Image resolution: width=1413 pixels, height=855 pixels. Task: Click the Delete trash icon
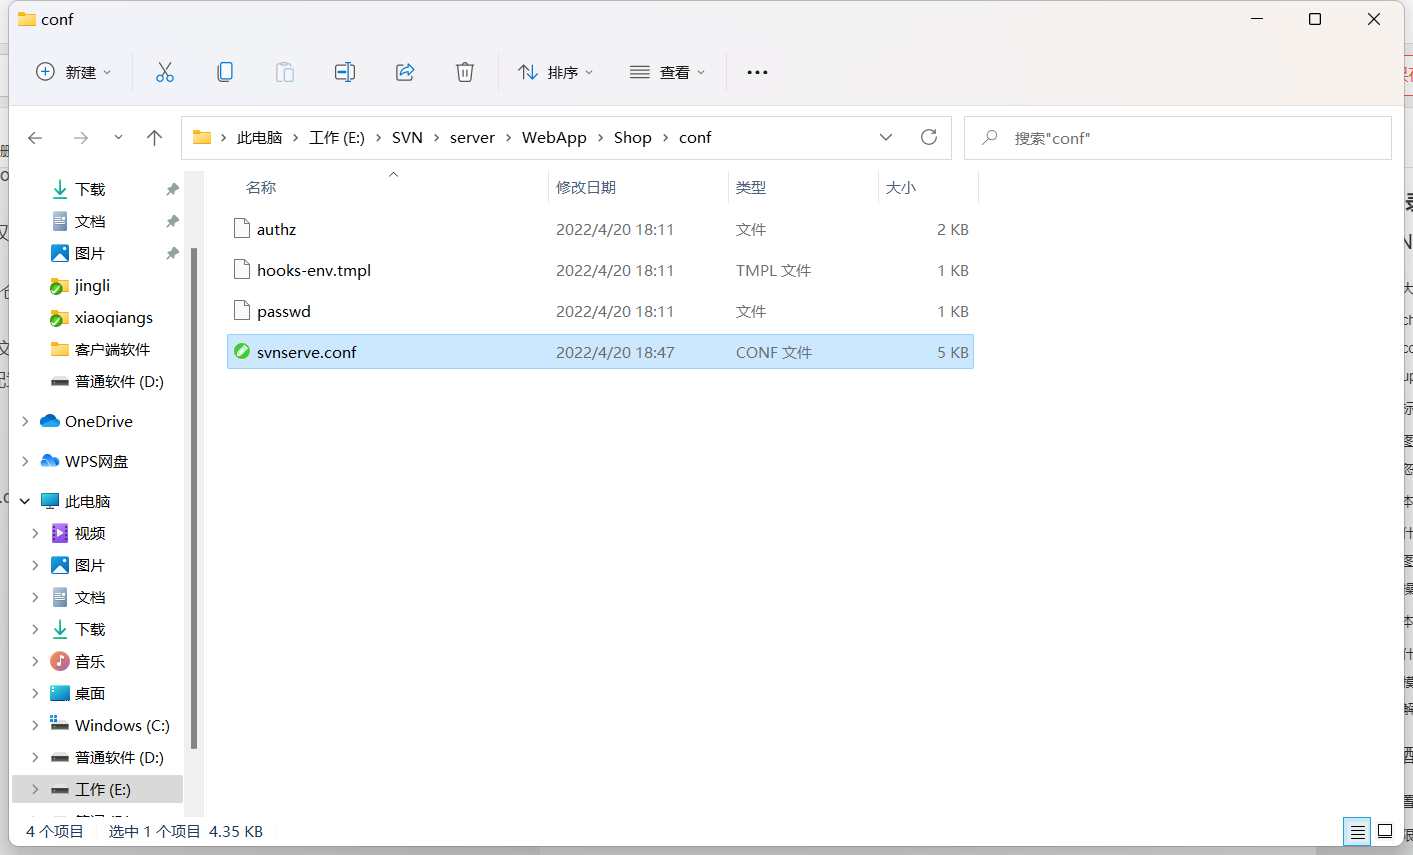(x=465, y=72)
